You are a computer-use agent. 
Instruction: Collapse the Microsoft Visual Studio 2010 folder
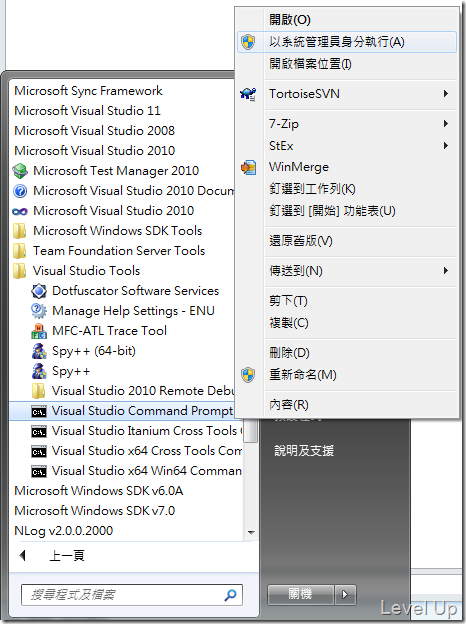click(94, 150)
